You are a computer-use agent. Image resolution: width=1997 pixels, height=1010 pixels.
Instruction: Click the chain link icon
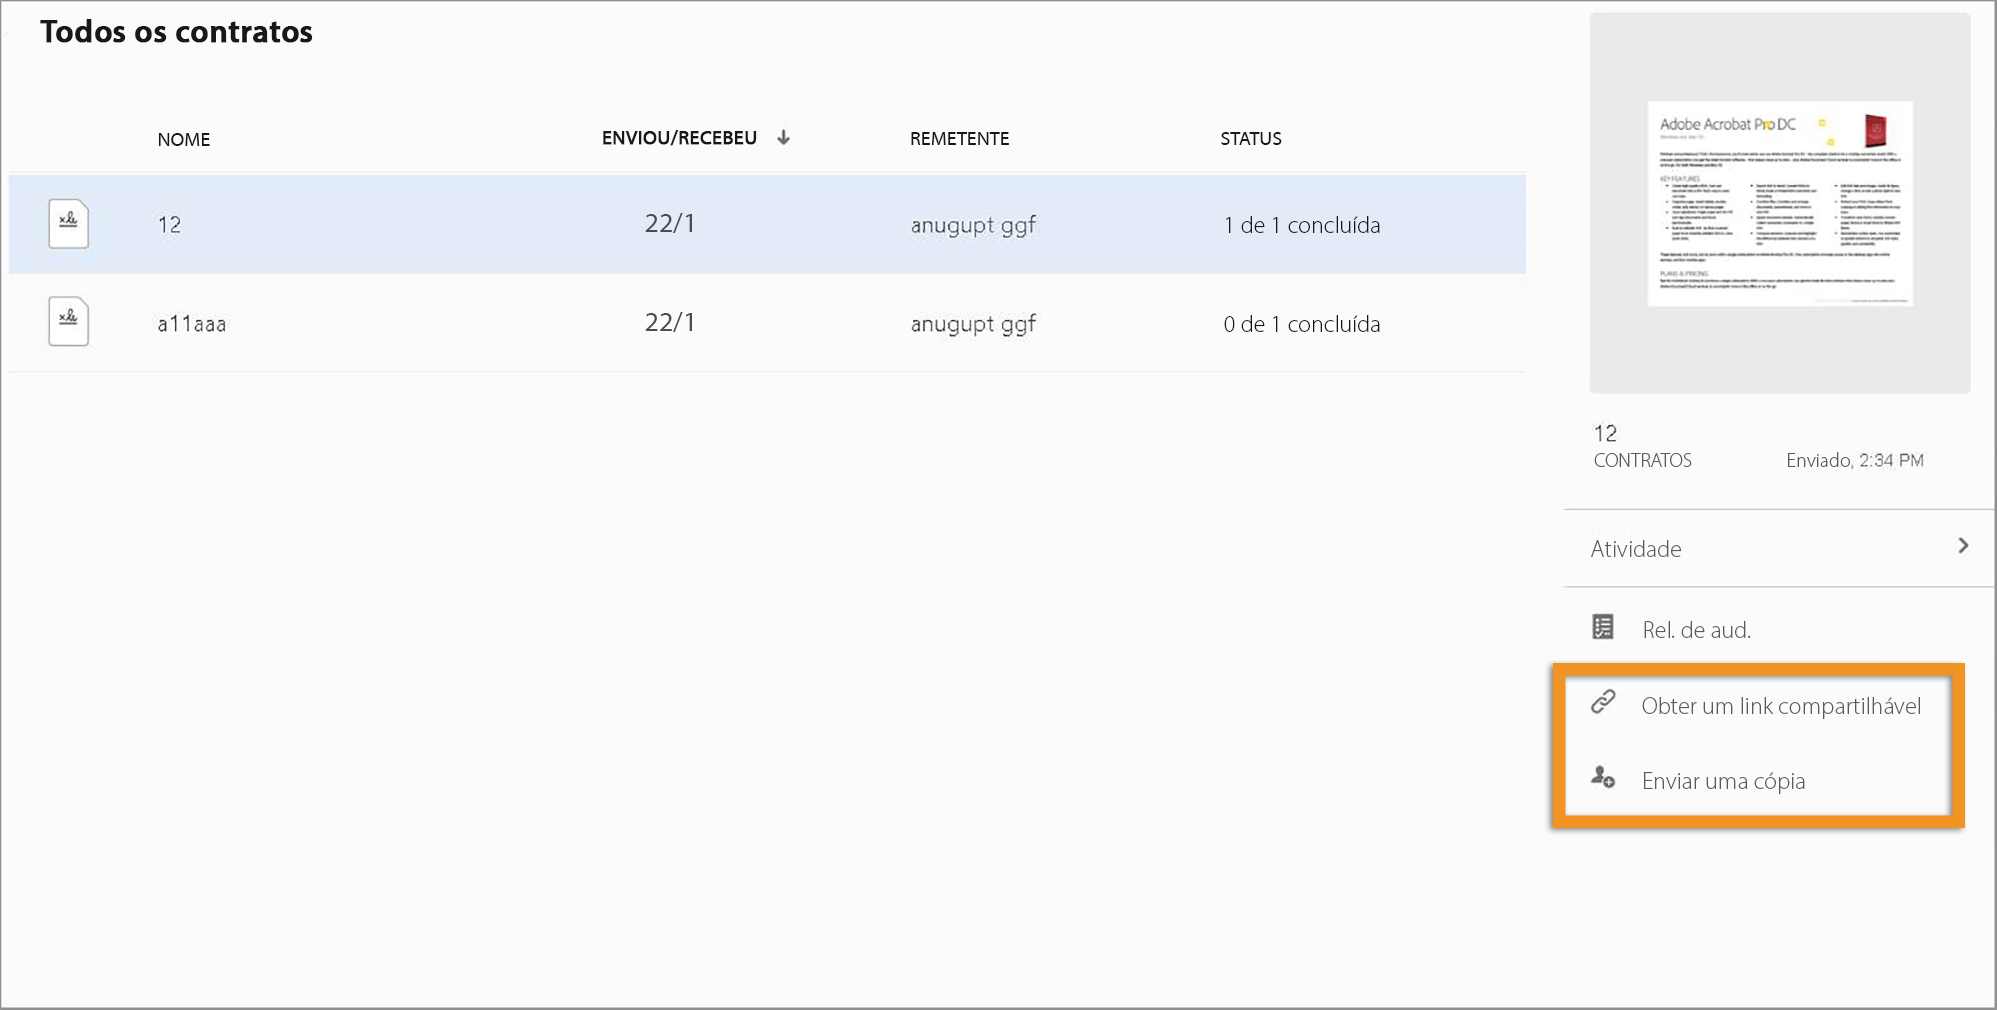1603,703
